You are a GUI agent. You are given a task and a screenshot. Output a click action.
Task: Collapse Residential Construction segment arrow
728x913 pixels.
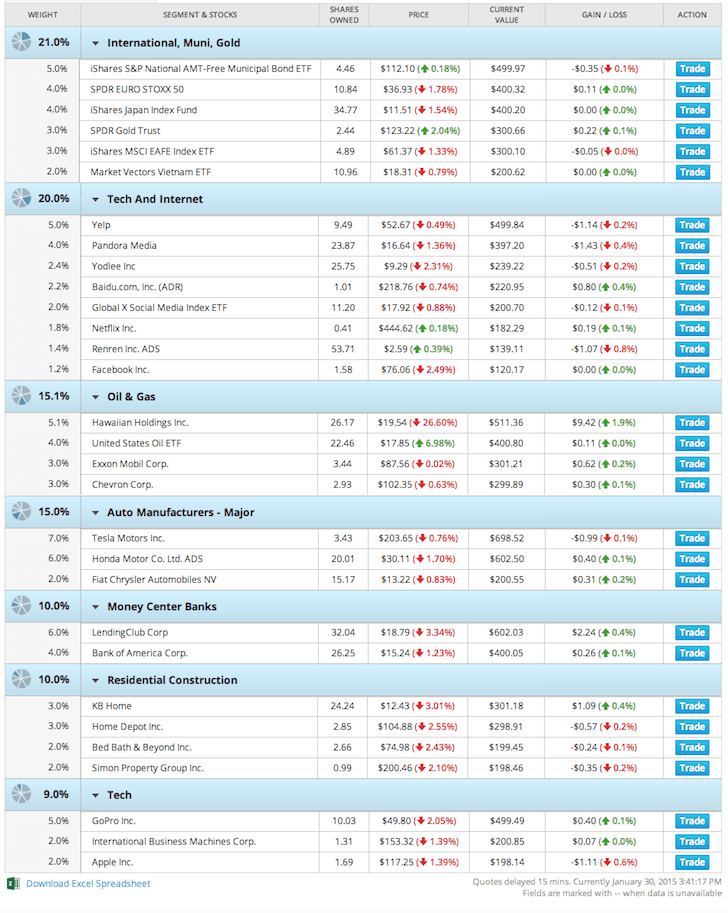[x=96, y=681]
